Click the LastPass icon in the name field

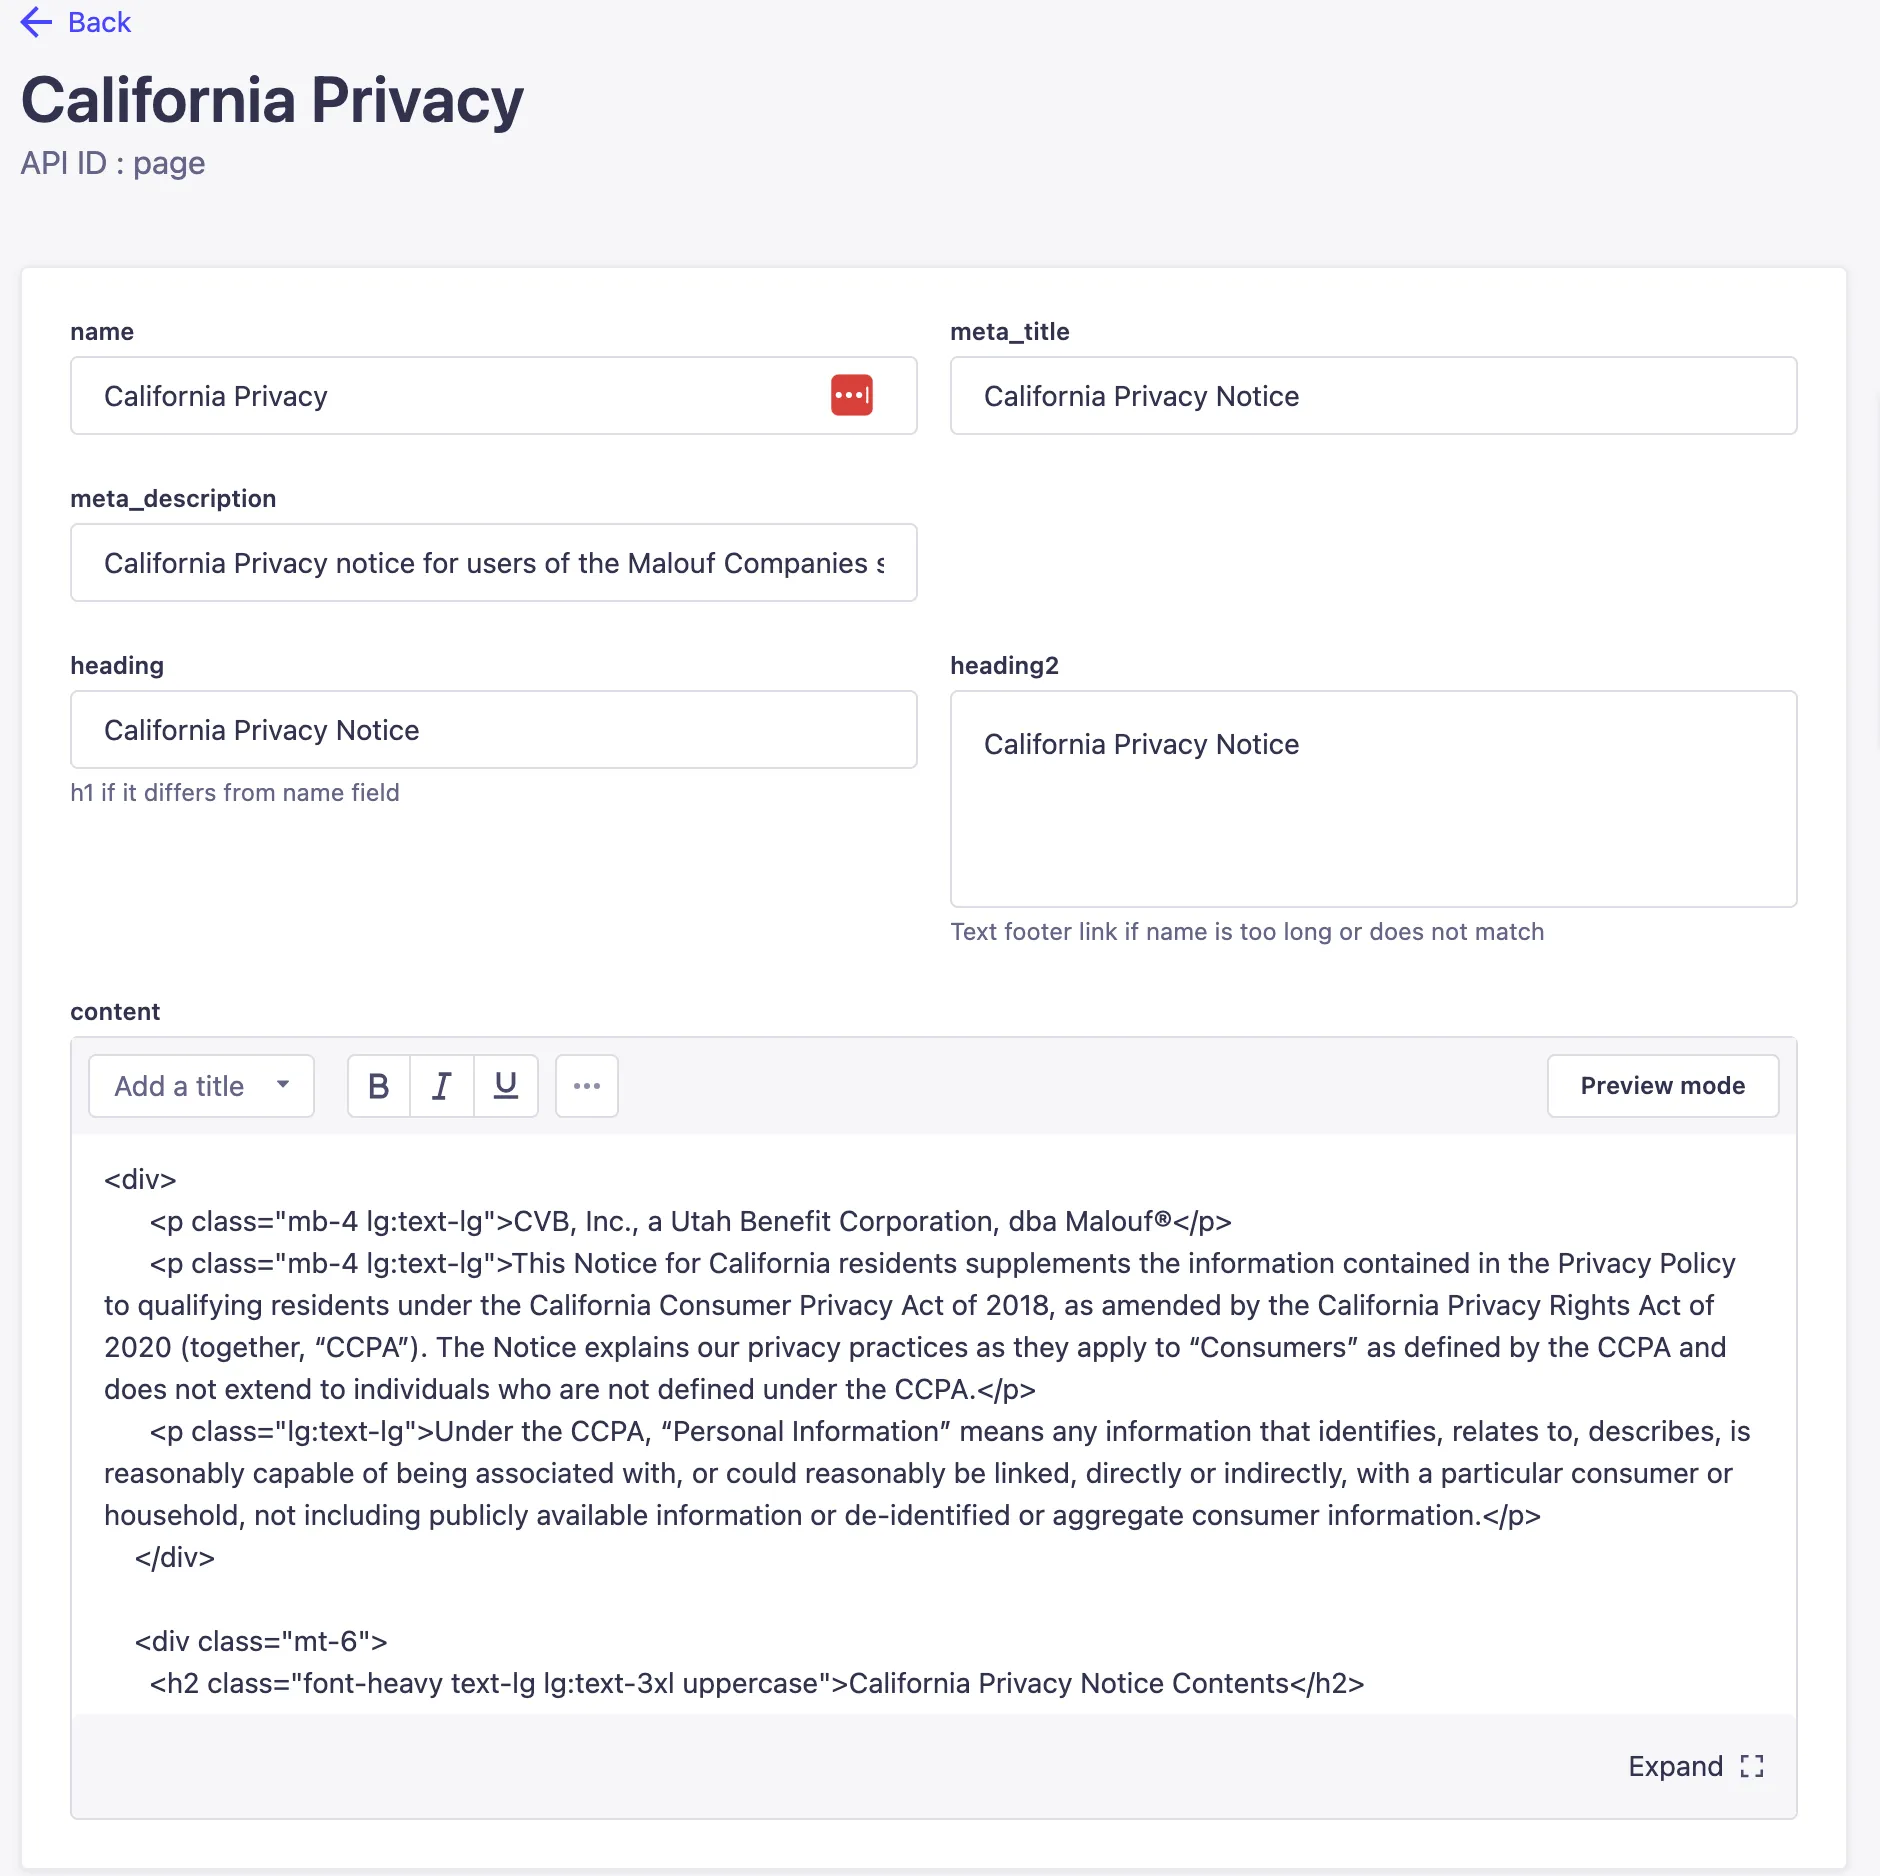pyautogui.click(x=852, y=395)
